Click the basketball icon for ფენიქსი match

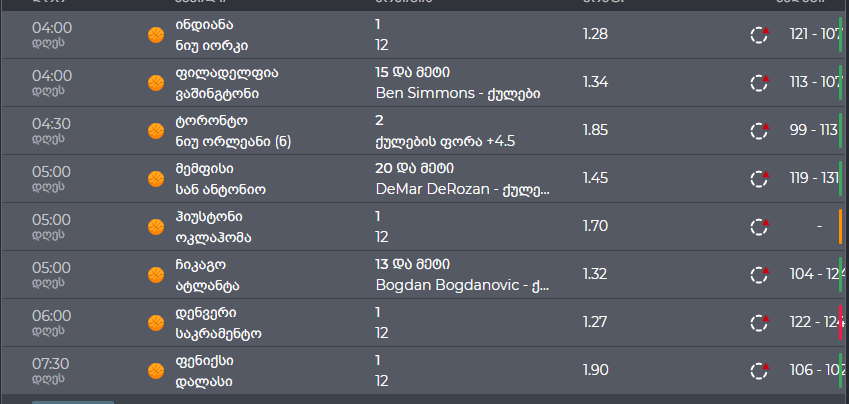click(156, 371)
